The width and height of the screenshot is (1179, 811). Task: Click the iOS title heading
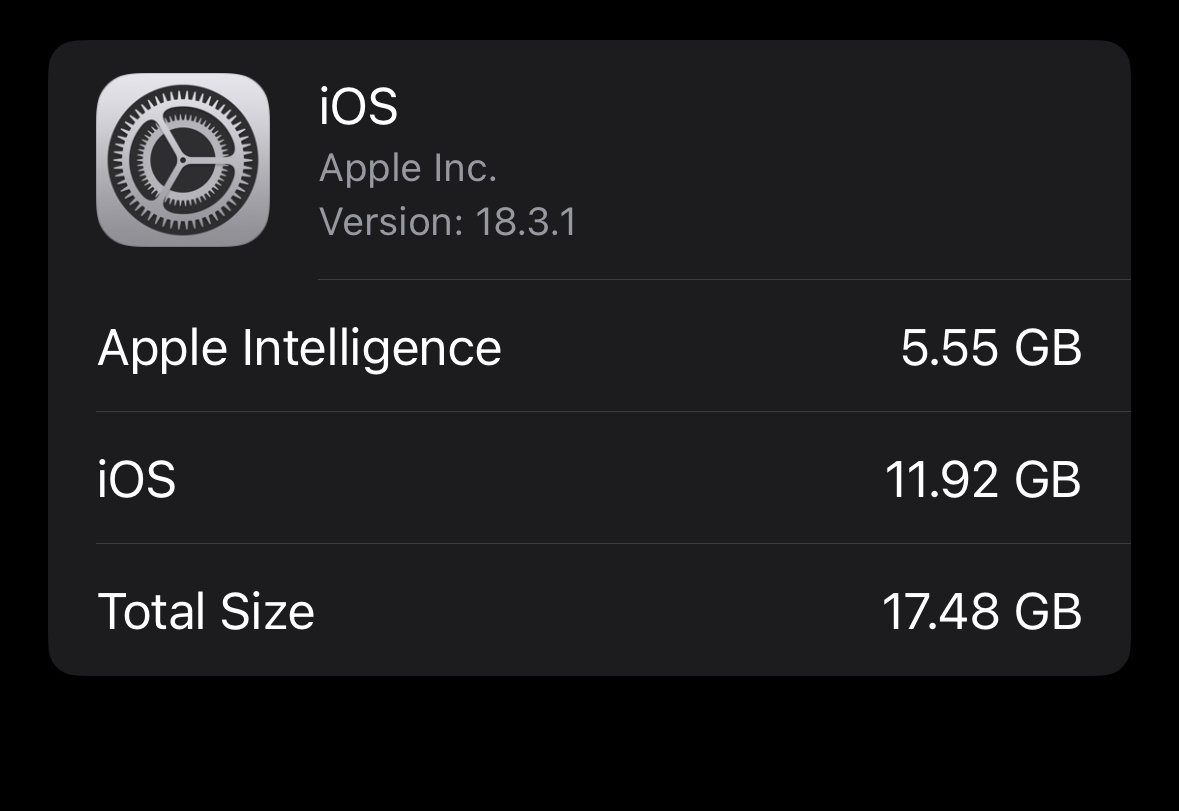[x=357, y=106]
